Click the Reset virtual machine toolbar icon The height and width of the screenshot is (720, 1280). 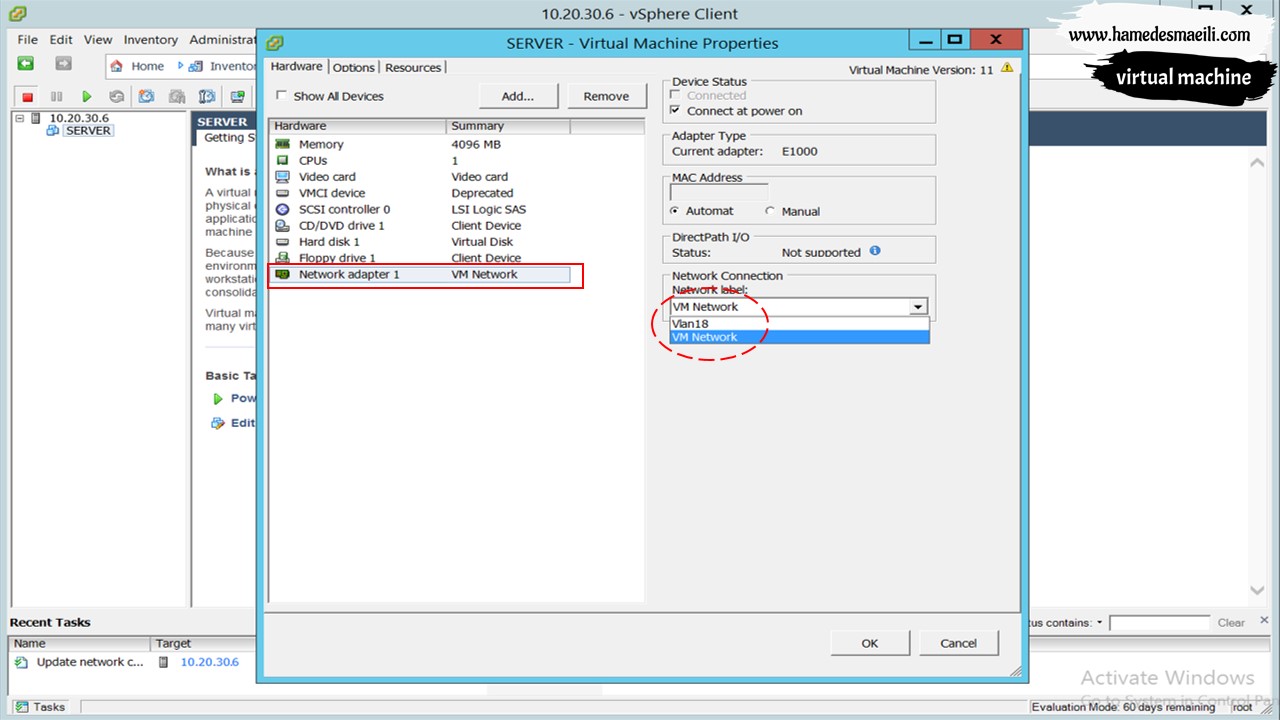[117, 97]
